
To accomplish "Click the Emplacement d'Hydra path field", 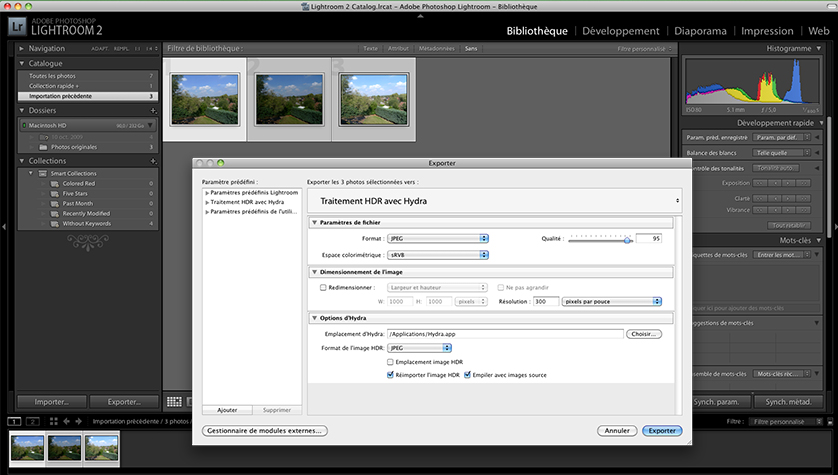I will [505, 334].
